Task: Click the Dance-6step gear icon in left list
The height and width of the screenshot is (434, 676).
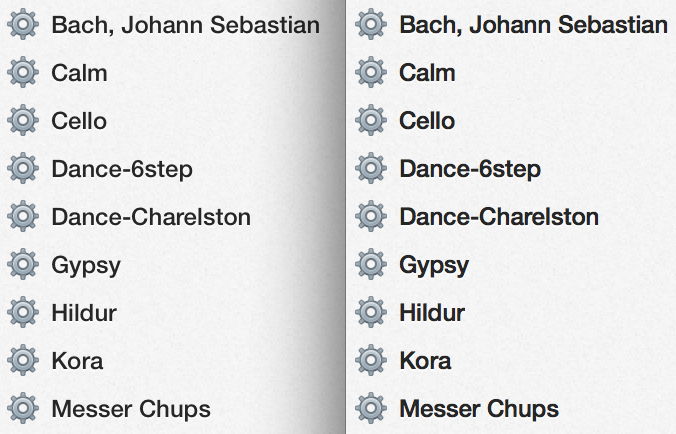Action: click(23, 168)
